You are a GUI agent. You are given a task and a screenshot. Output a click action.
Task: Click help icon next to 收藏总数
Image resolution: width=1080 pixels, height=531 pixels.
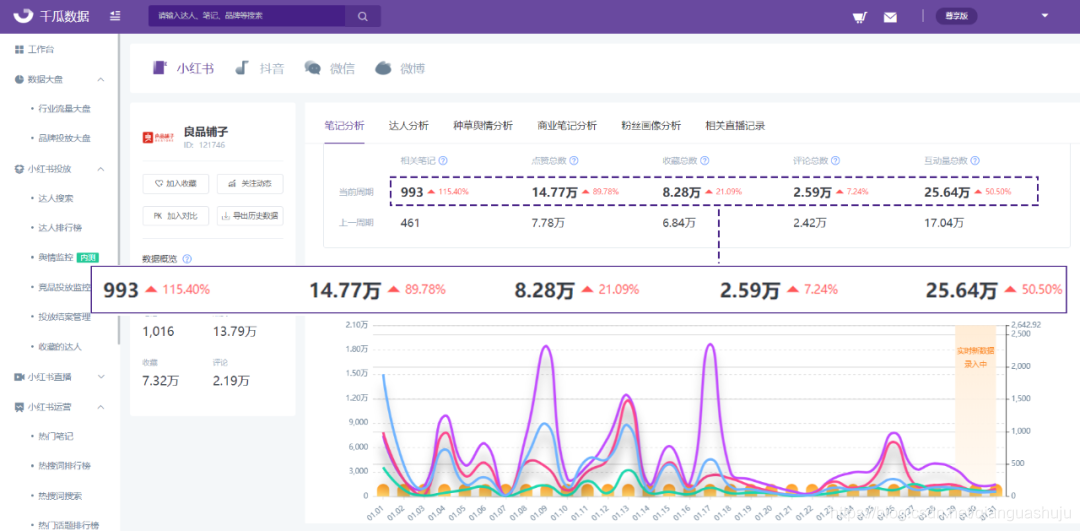click(x=705, y=160)
